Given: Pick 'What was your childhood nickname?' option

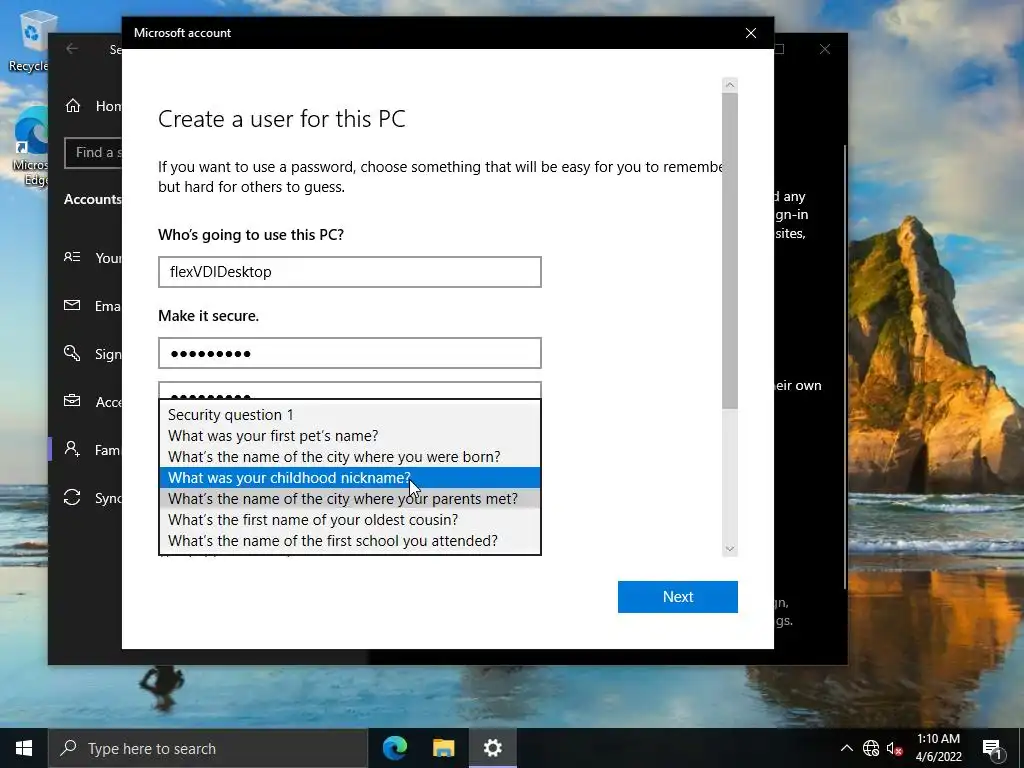Looking at the screenshot, I should (349, 477).
